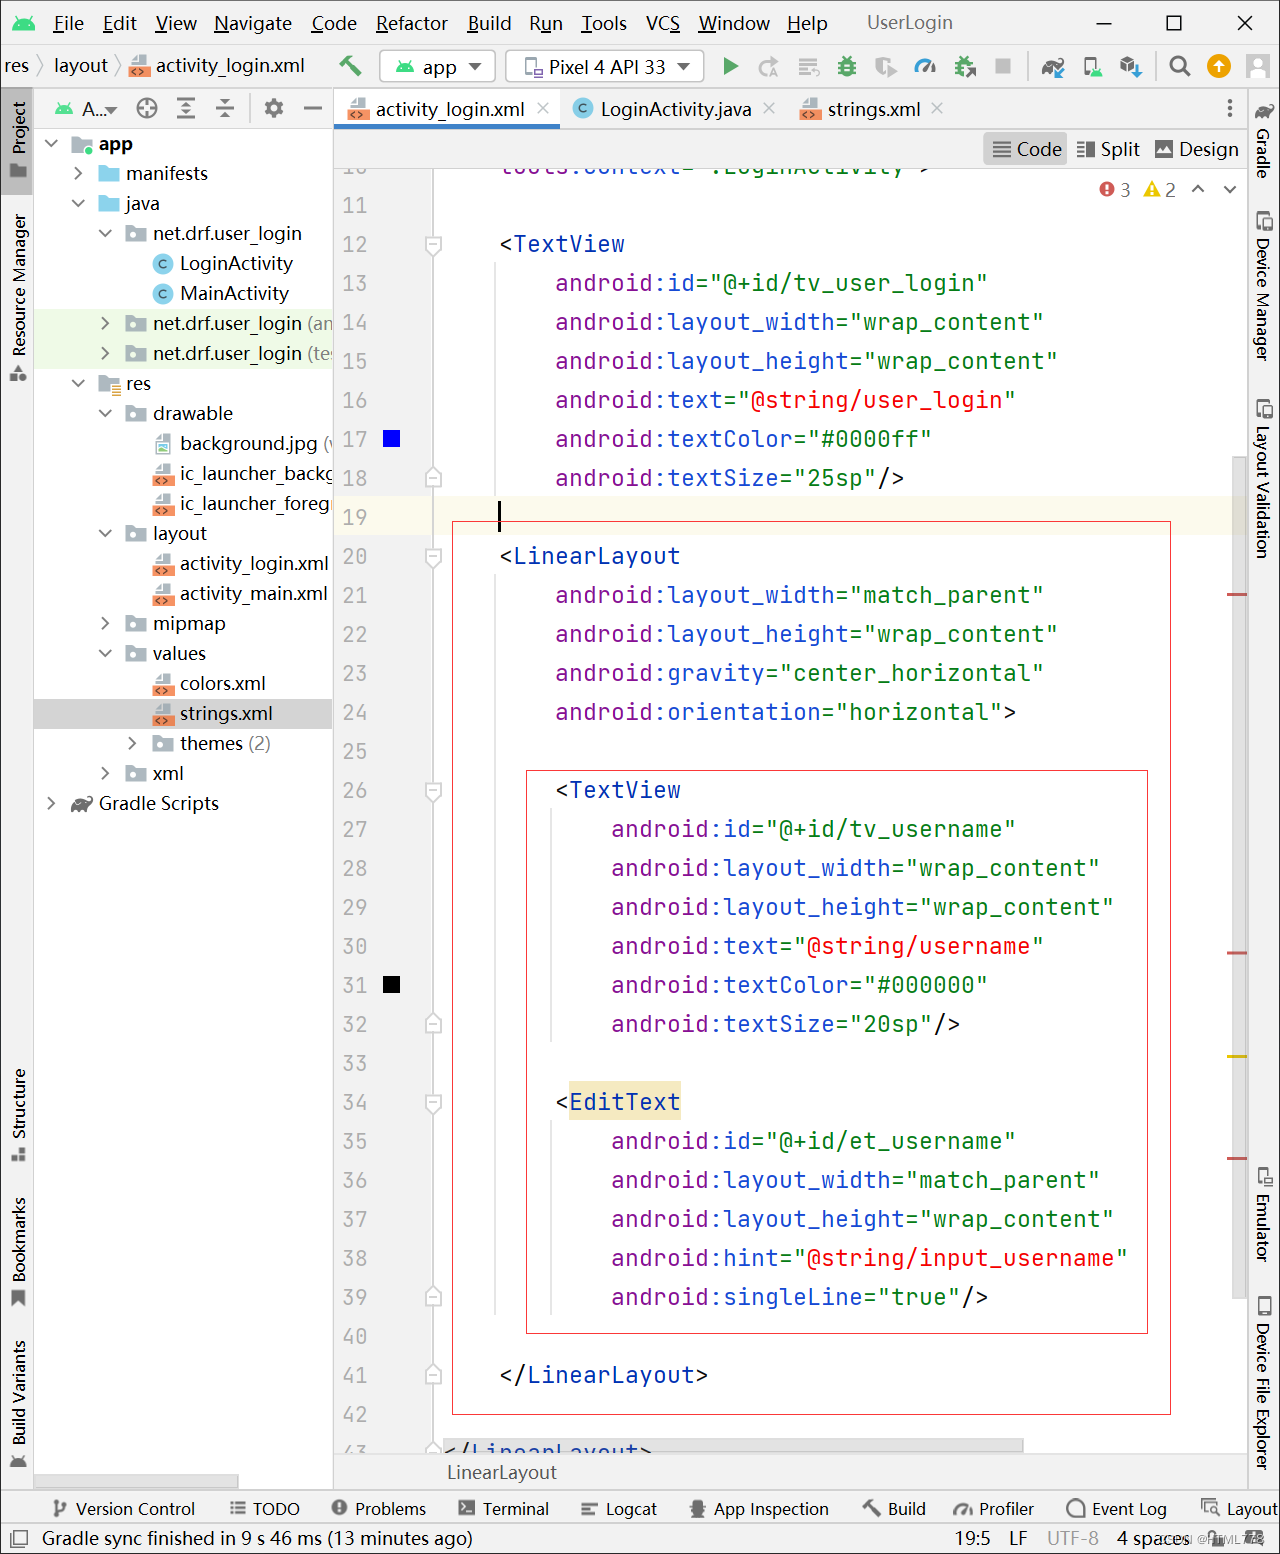
Task: Open Version Control tool window
Action: click(124, 1509)
